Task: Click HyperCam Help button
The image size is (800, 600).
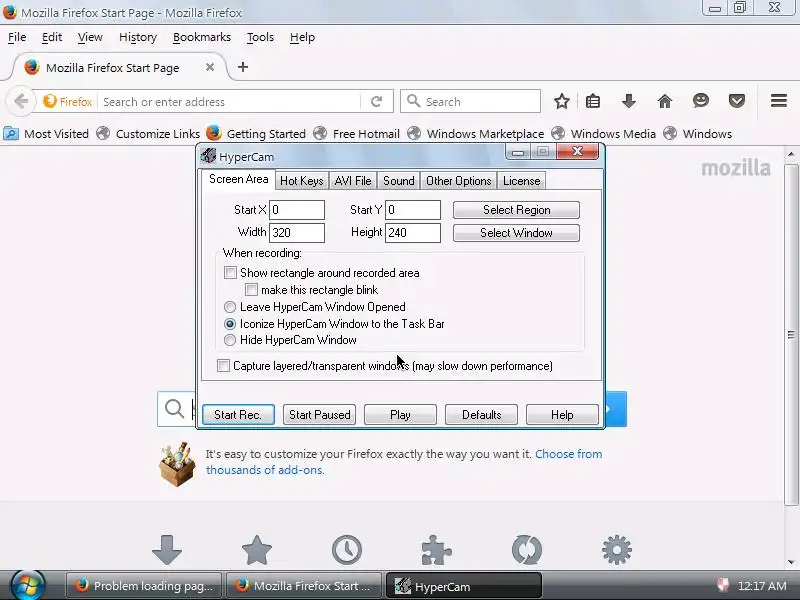Action: (562, 414)
